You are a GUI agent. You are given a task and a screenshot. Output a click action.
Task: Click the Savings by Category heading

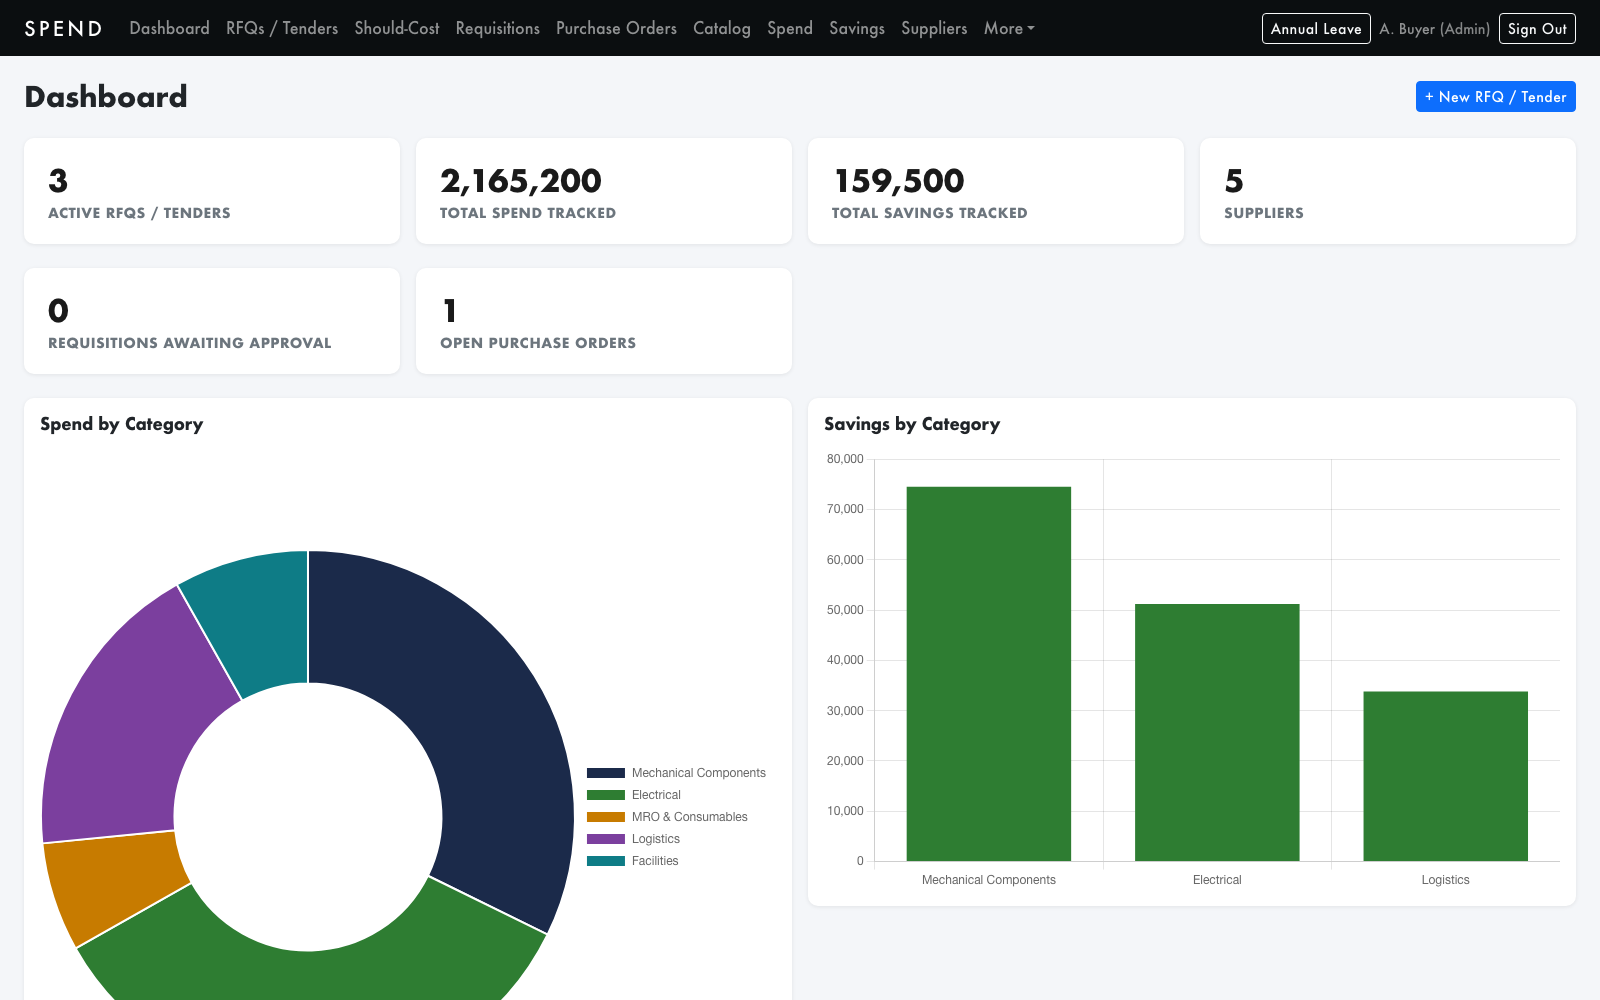(x=911, y=424)
